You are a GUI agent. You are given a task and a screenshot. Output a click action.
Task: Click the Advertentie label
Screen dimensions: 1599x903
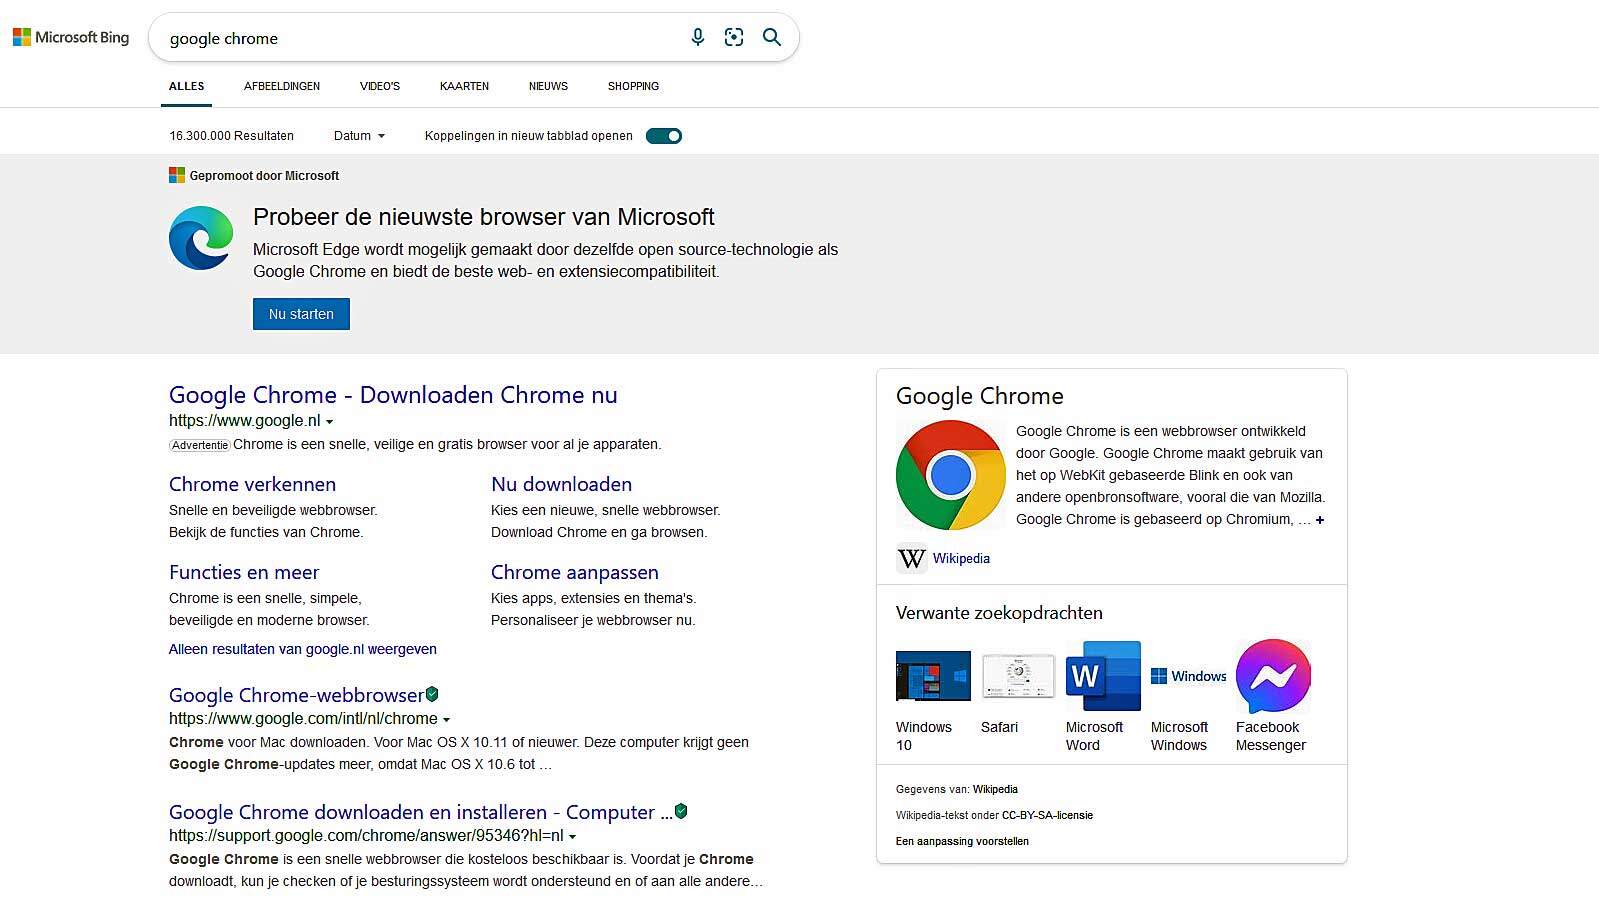pyautogui.click(x=200, y=445)
